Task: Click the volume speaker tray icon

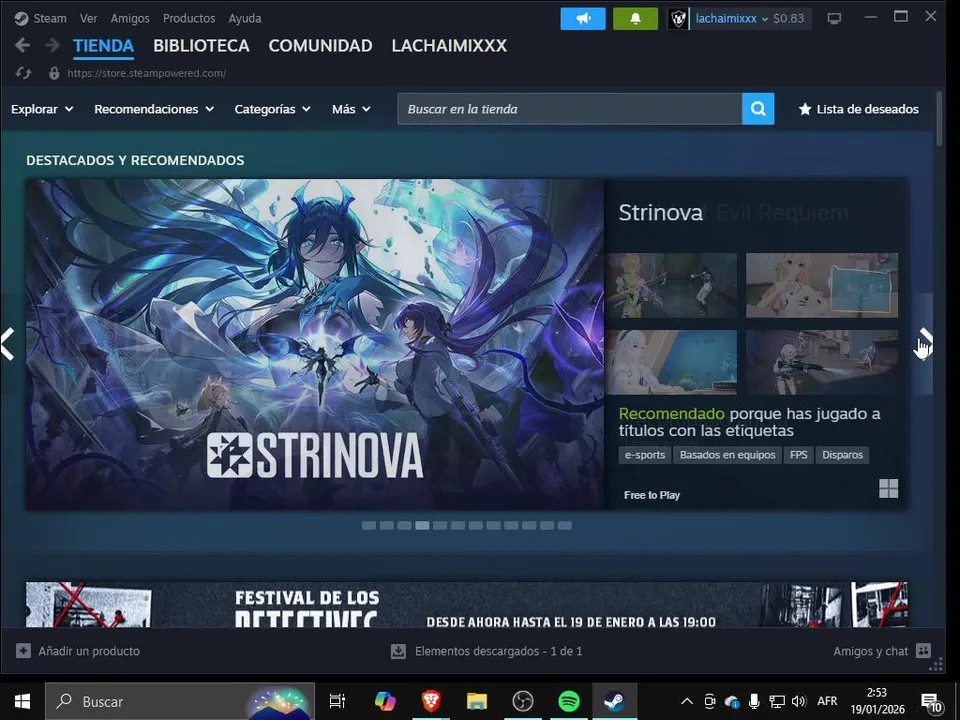Action: (x=798, y=701)
